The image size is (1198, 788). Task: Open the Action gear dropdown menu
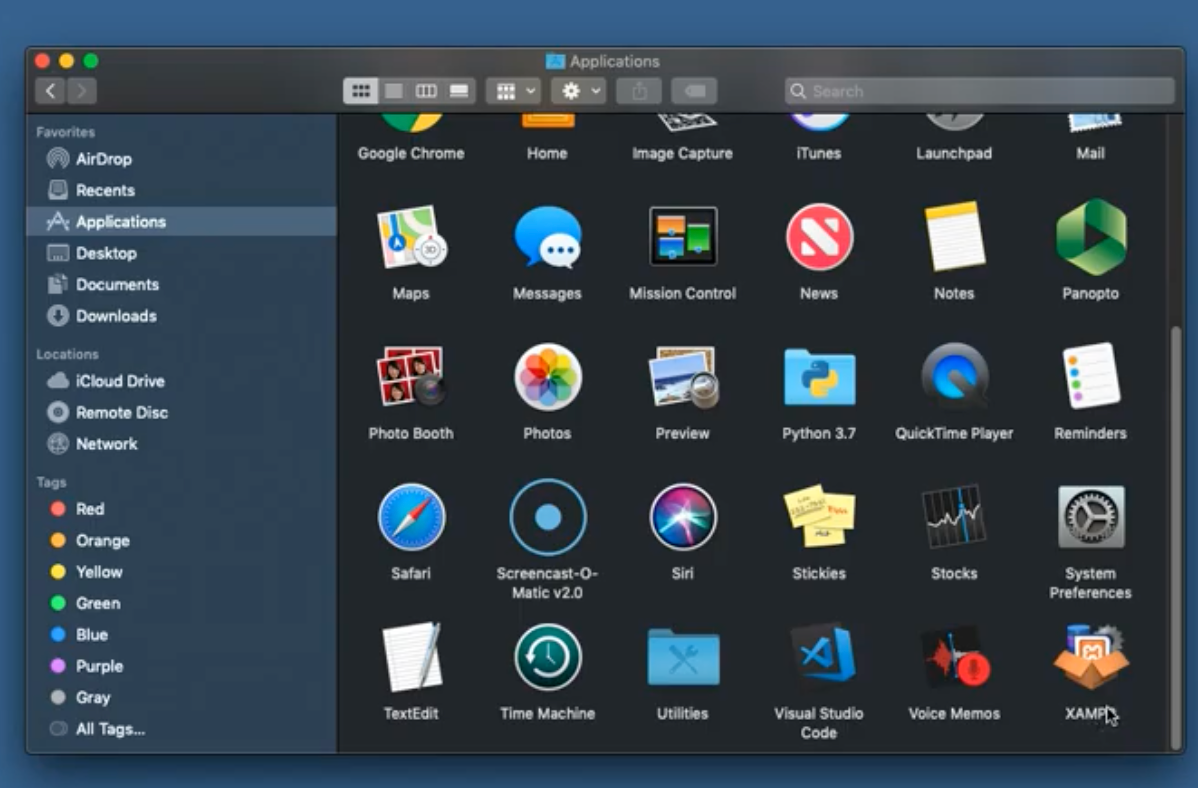click(x=579, y=92)
